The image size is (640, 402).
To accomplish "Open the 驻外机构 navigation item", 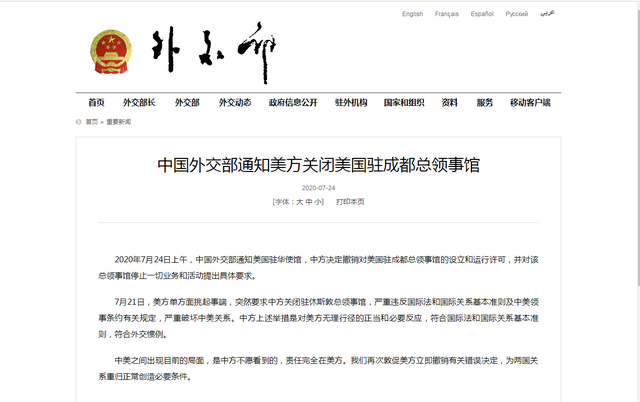I will pos(351,102).
